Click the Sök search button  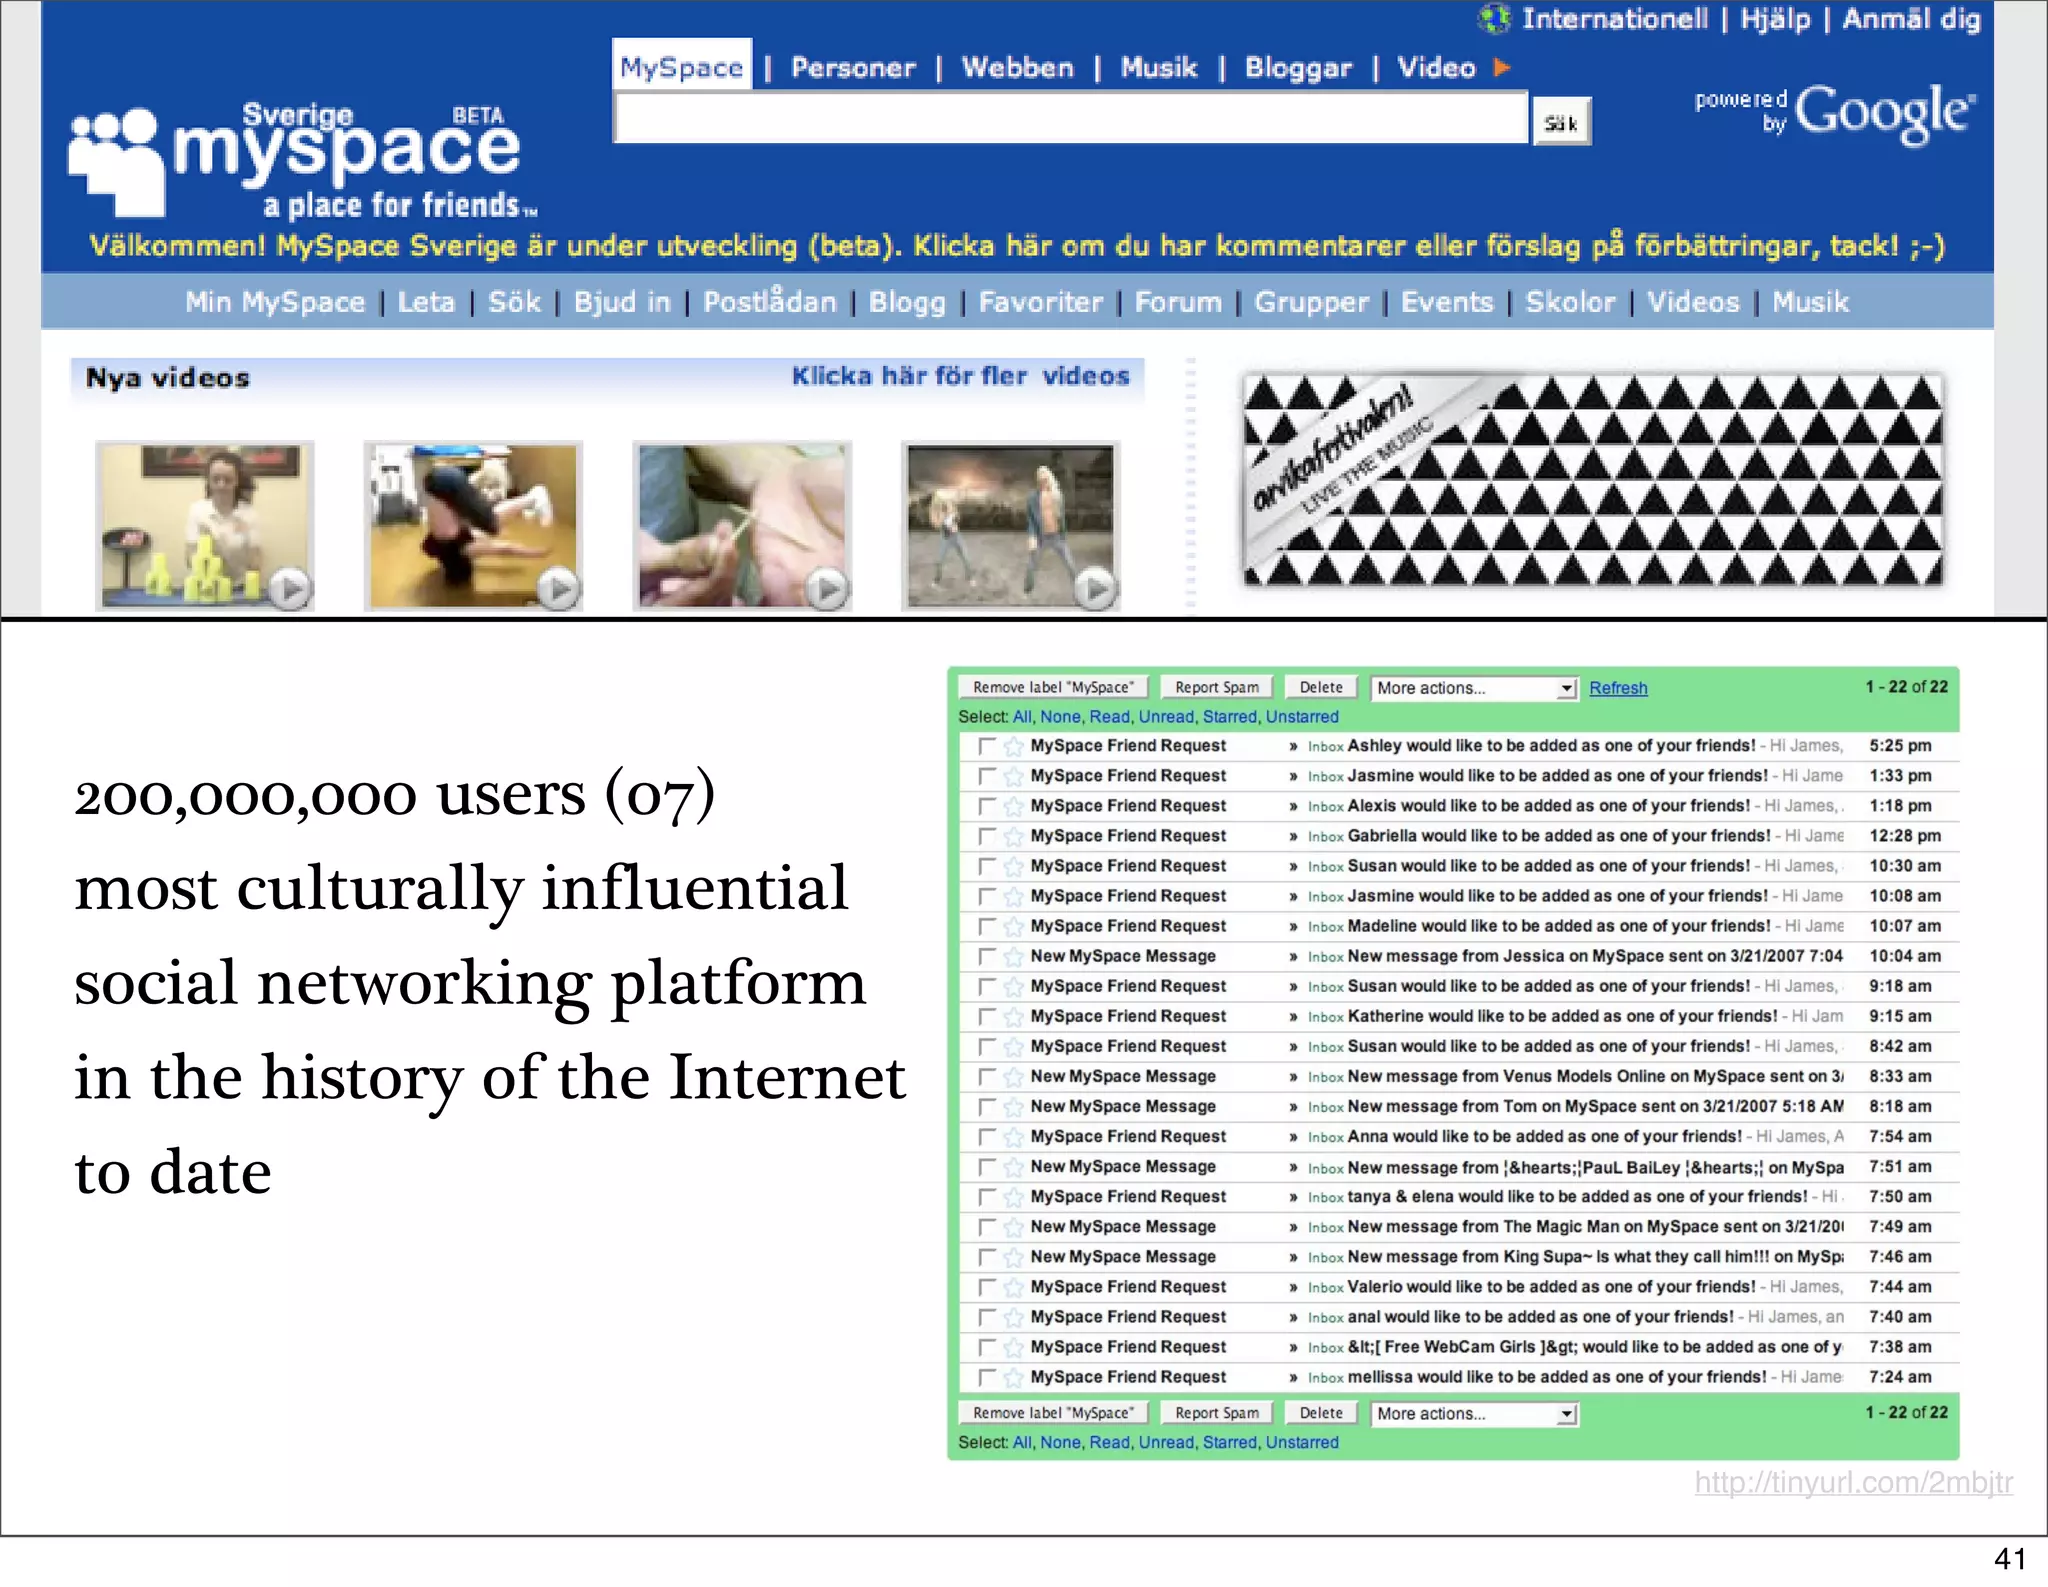click(1561, 122)
